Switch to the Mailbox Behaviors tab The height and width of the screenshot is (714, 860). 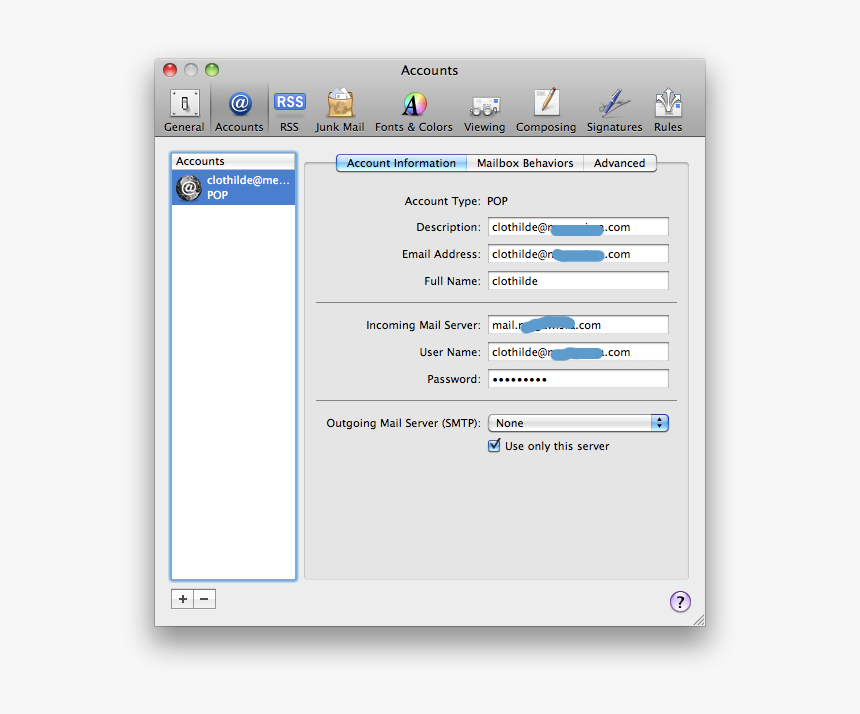(x=525, y=162)
